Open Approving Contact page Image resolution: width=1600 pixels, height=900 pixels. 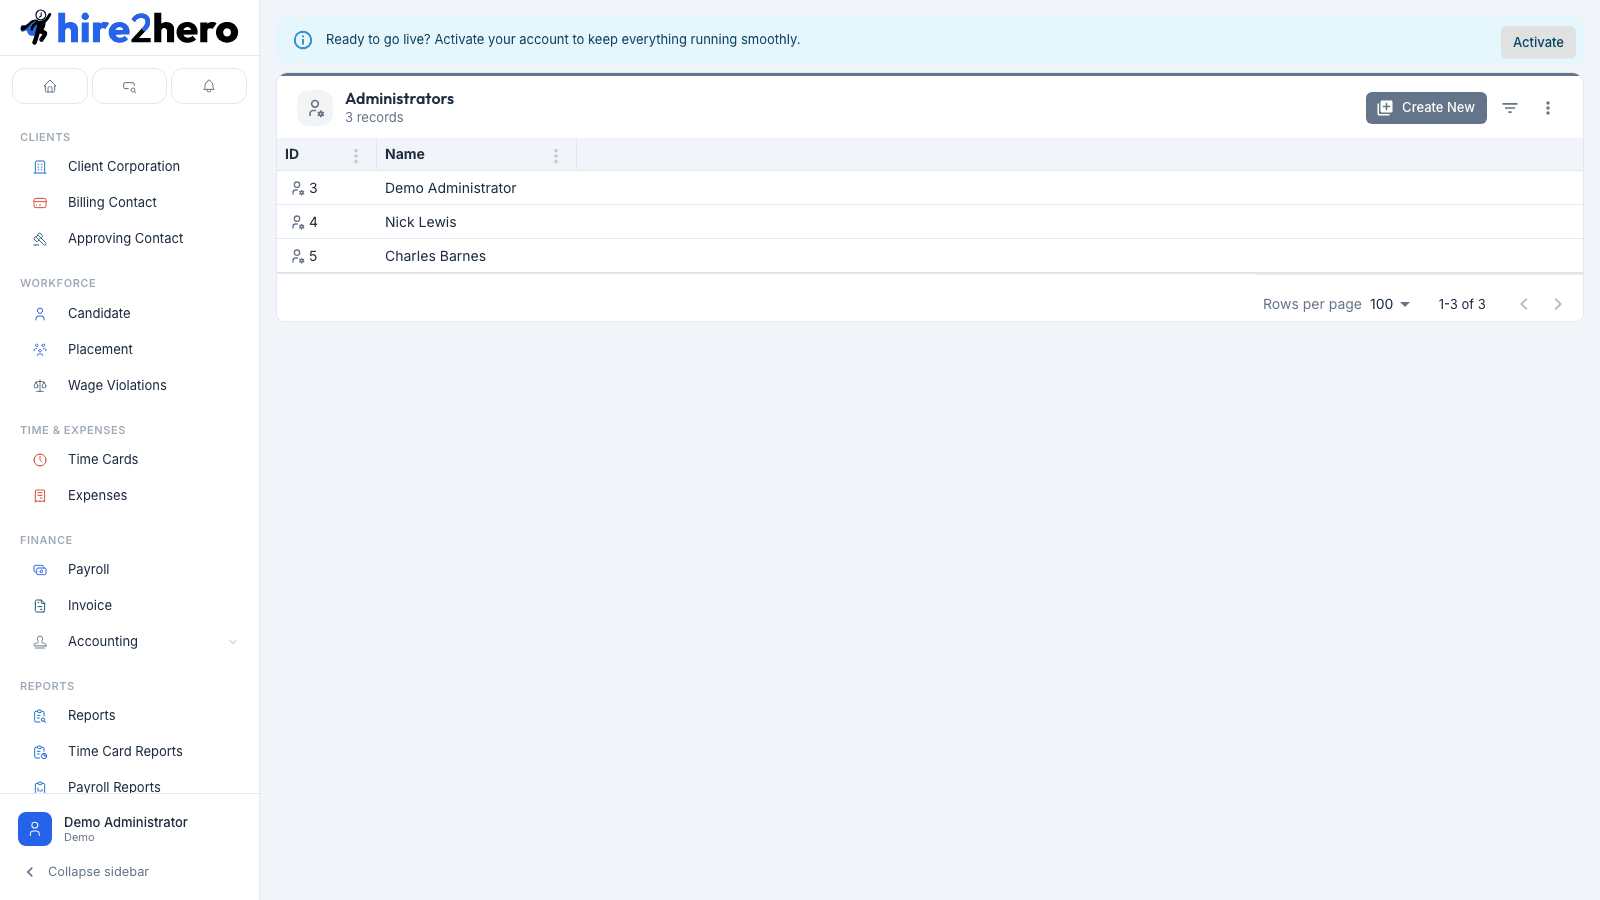point(126,239)
